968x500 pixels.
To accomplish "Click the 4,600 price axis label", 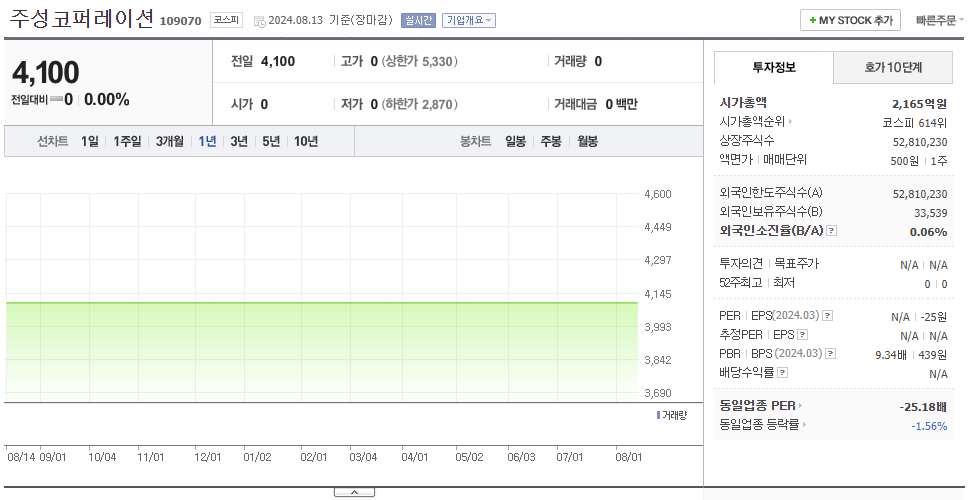I will point(657,194).
